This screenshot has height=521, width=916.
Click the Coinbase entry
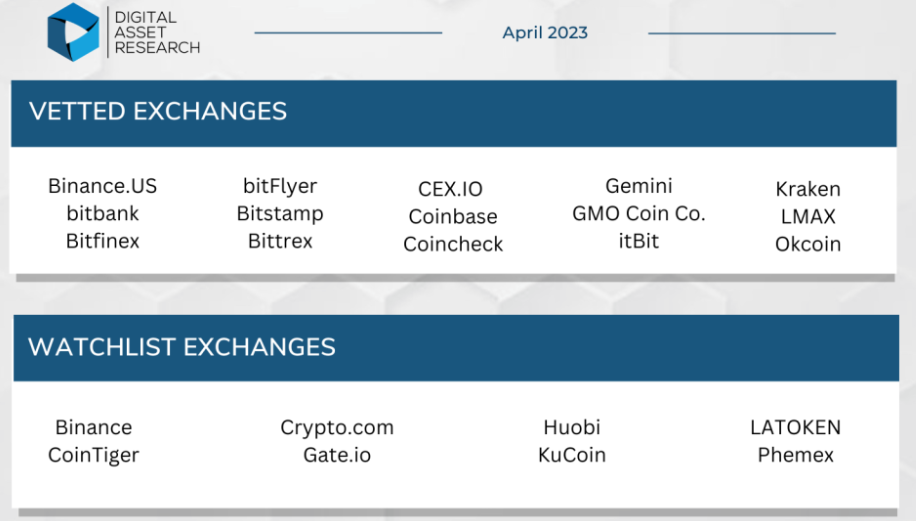coord(453,216)
